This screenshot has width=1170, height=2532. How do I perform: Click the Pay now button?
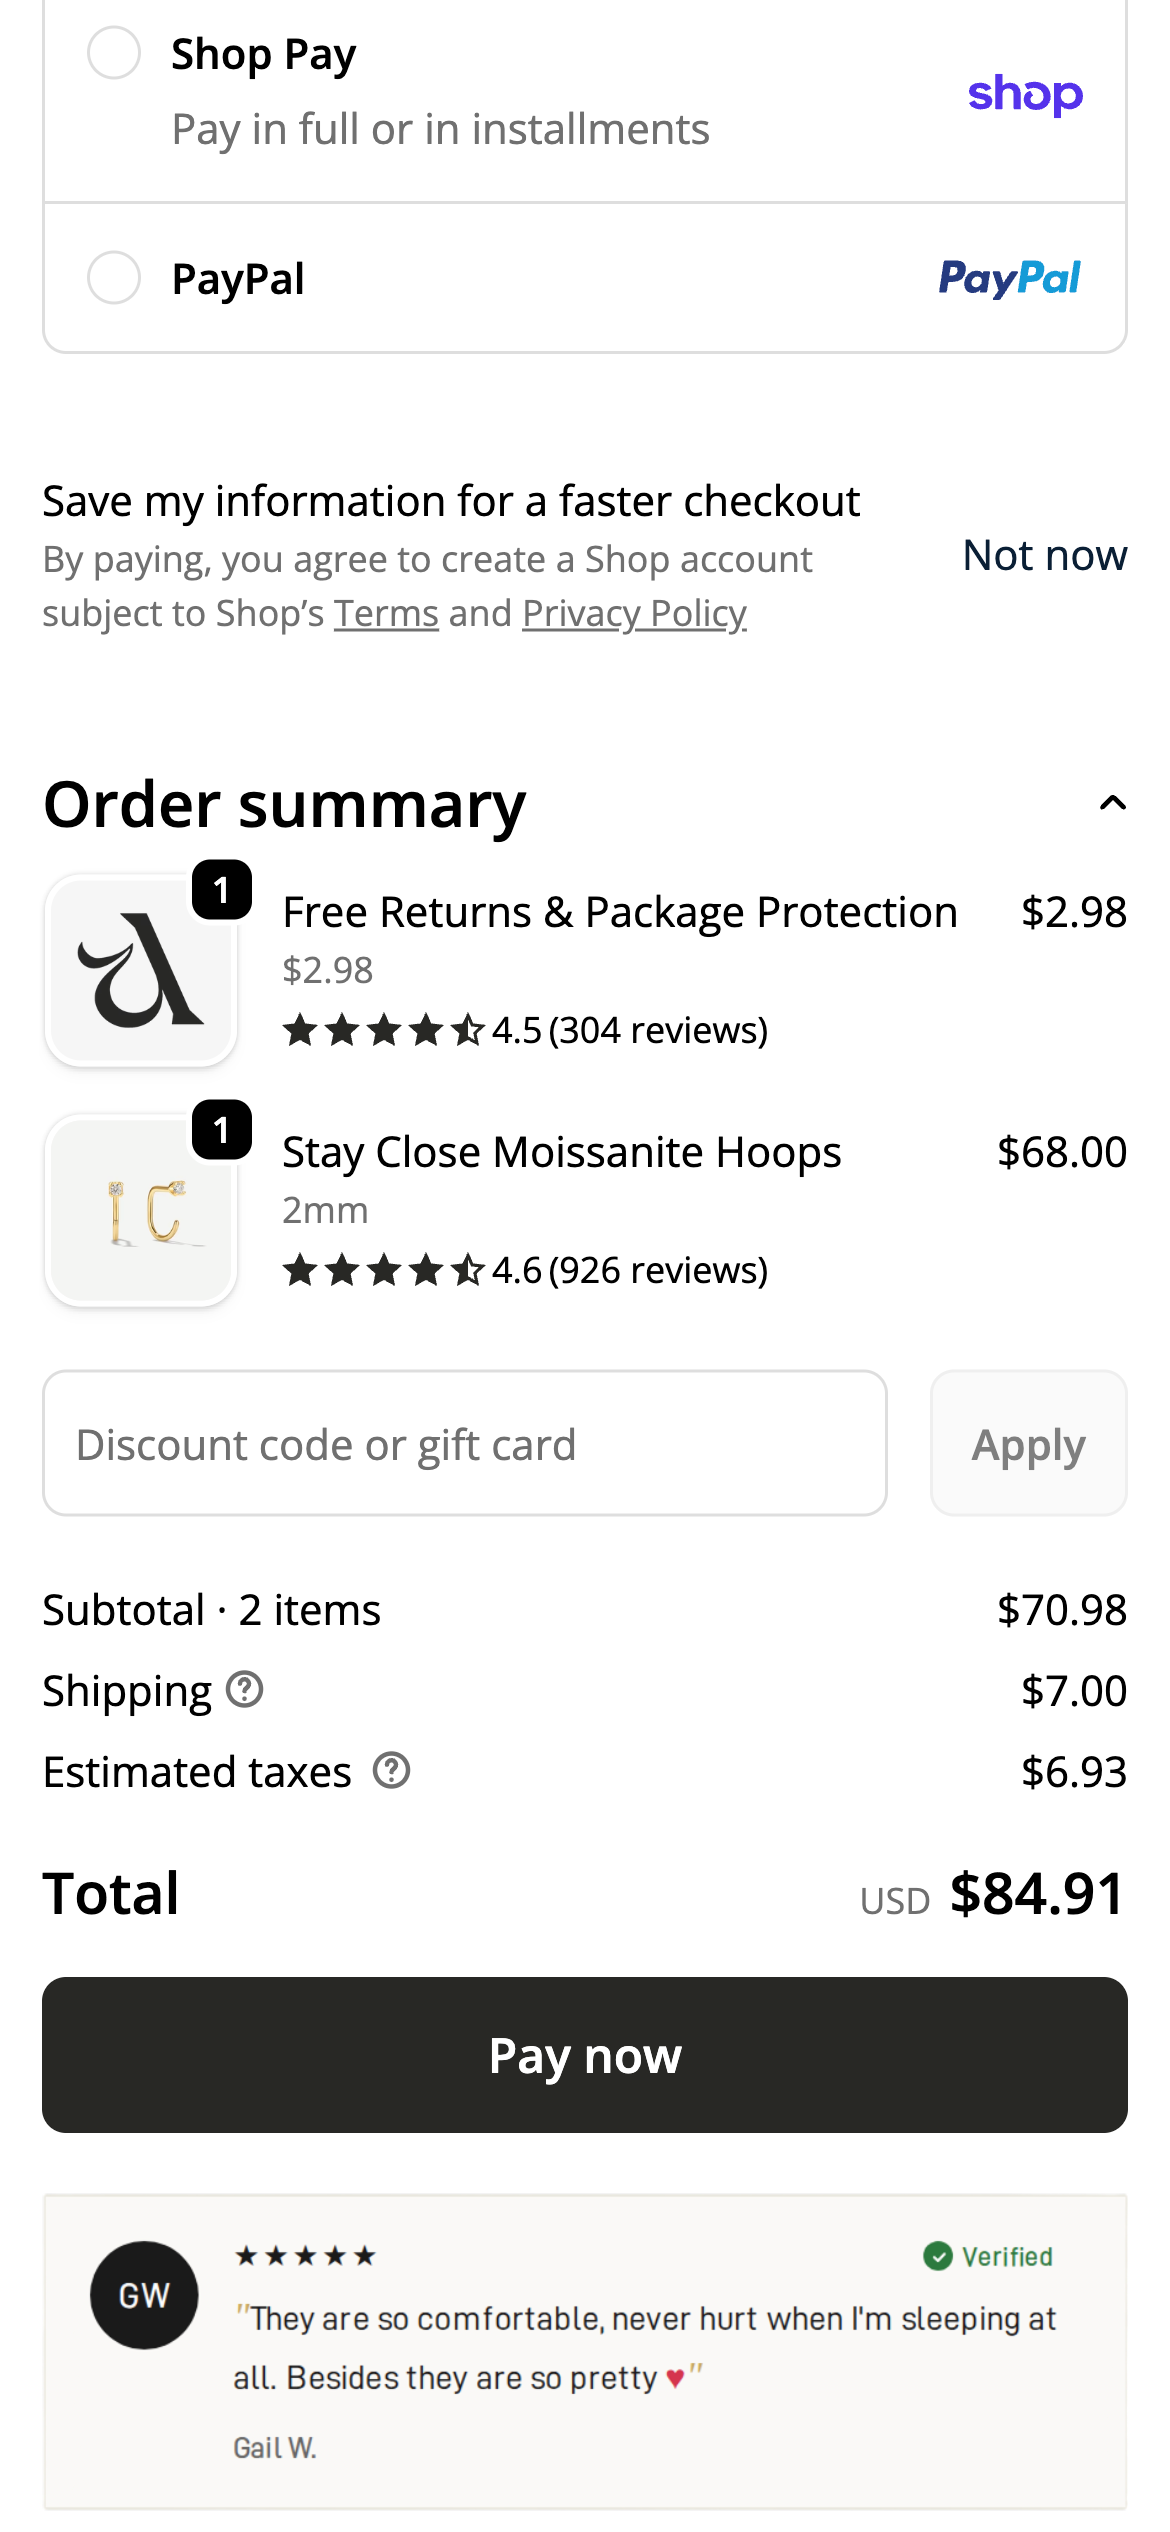pos(585,2055)
